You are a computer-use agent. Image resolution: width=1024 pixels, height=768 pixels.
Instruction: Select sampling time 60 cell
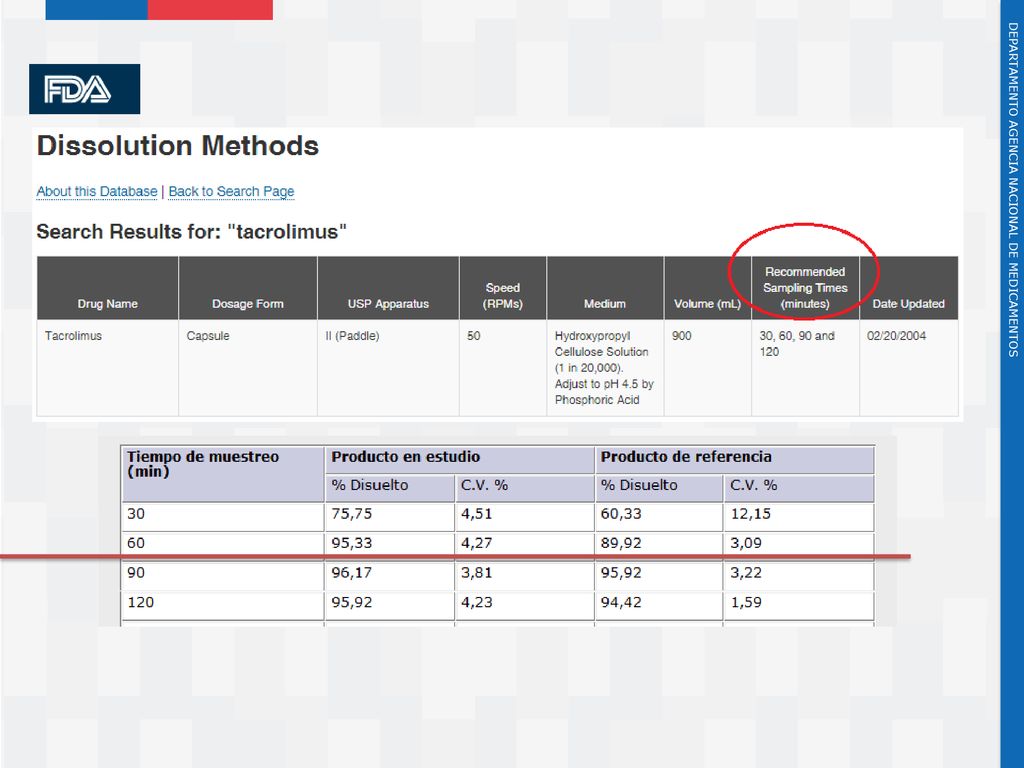[222, 545]
